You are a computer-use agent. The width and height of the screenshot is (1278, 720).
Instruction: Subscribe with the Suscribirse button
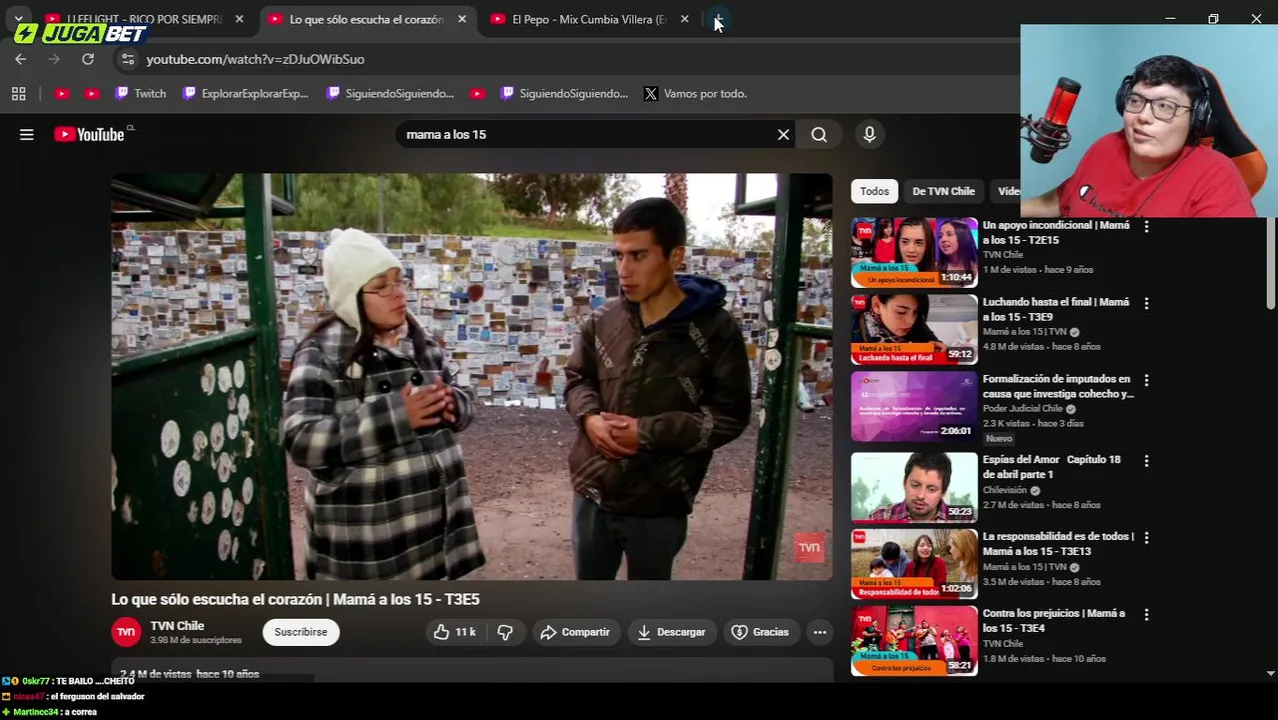tap(301, 632)
